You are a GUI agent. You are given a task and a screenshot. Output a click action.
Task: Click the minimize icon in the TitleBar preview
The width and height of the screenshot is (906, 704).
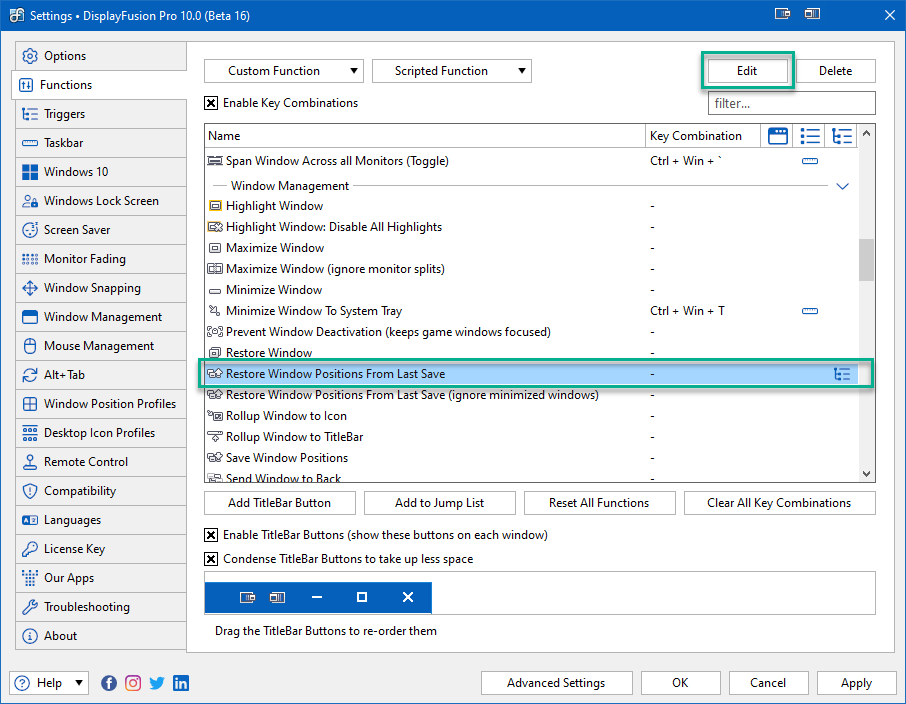[317, 597]
